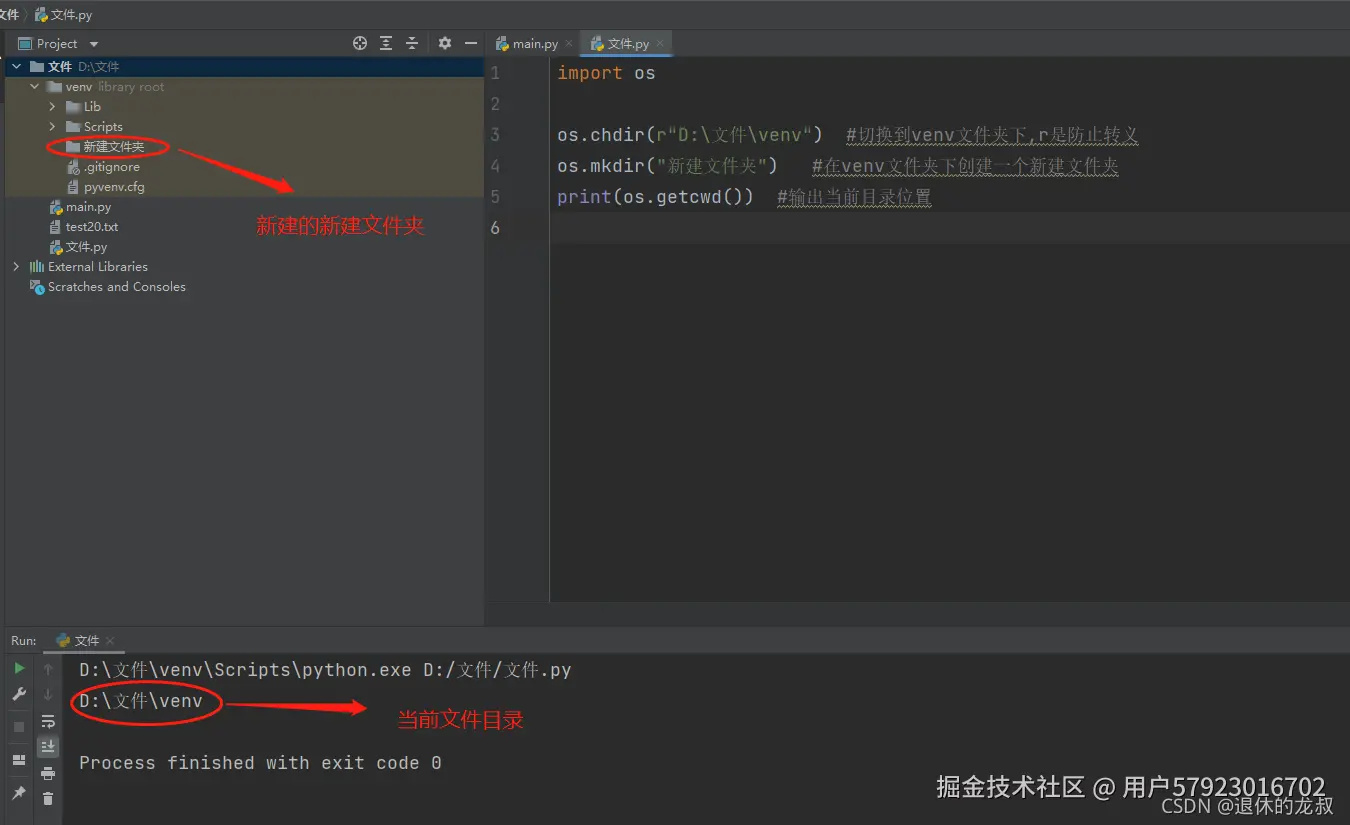Clear console output with trash icon

click(x=48, y=798)
